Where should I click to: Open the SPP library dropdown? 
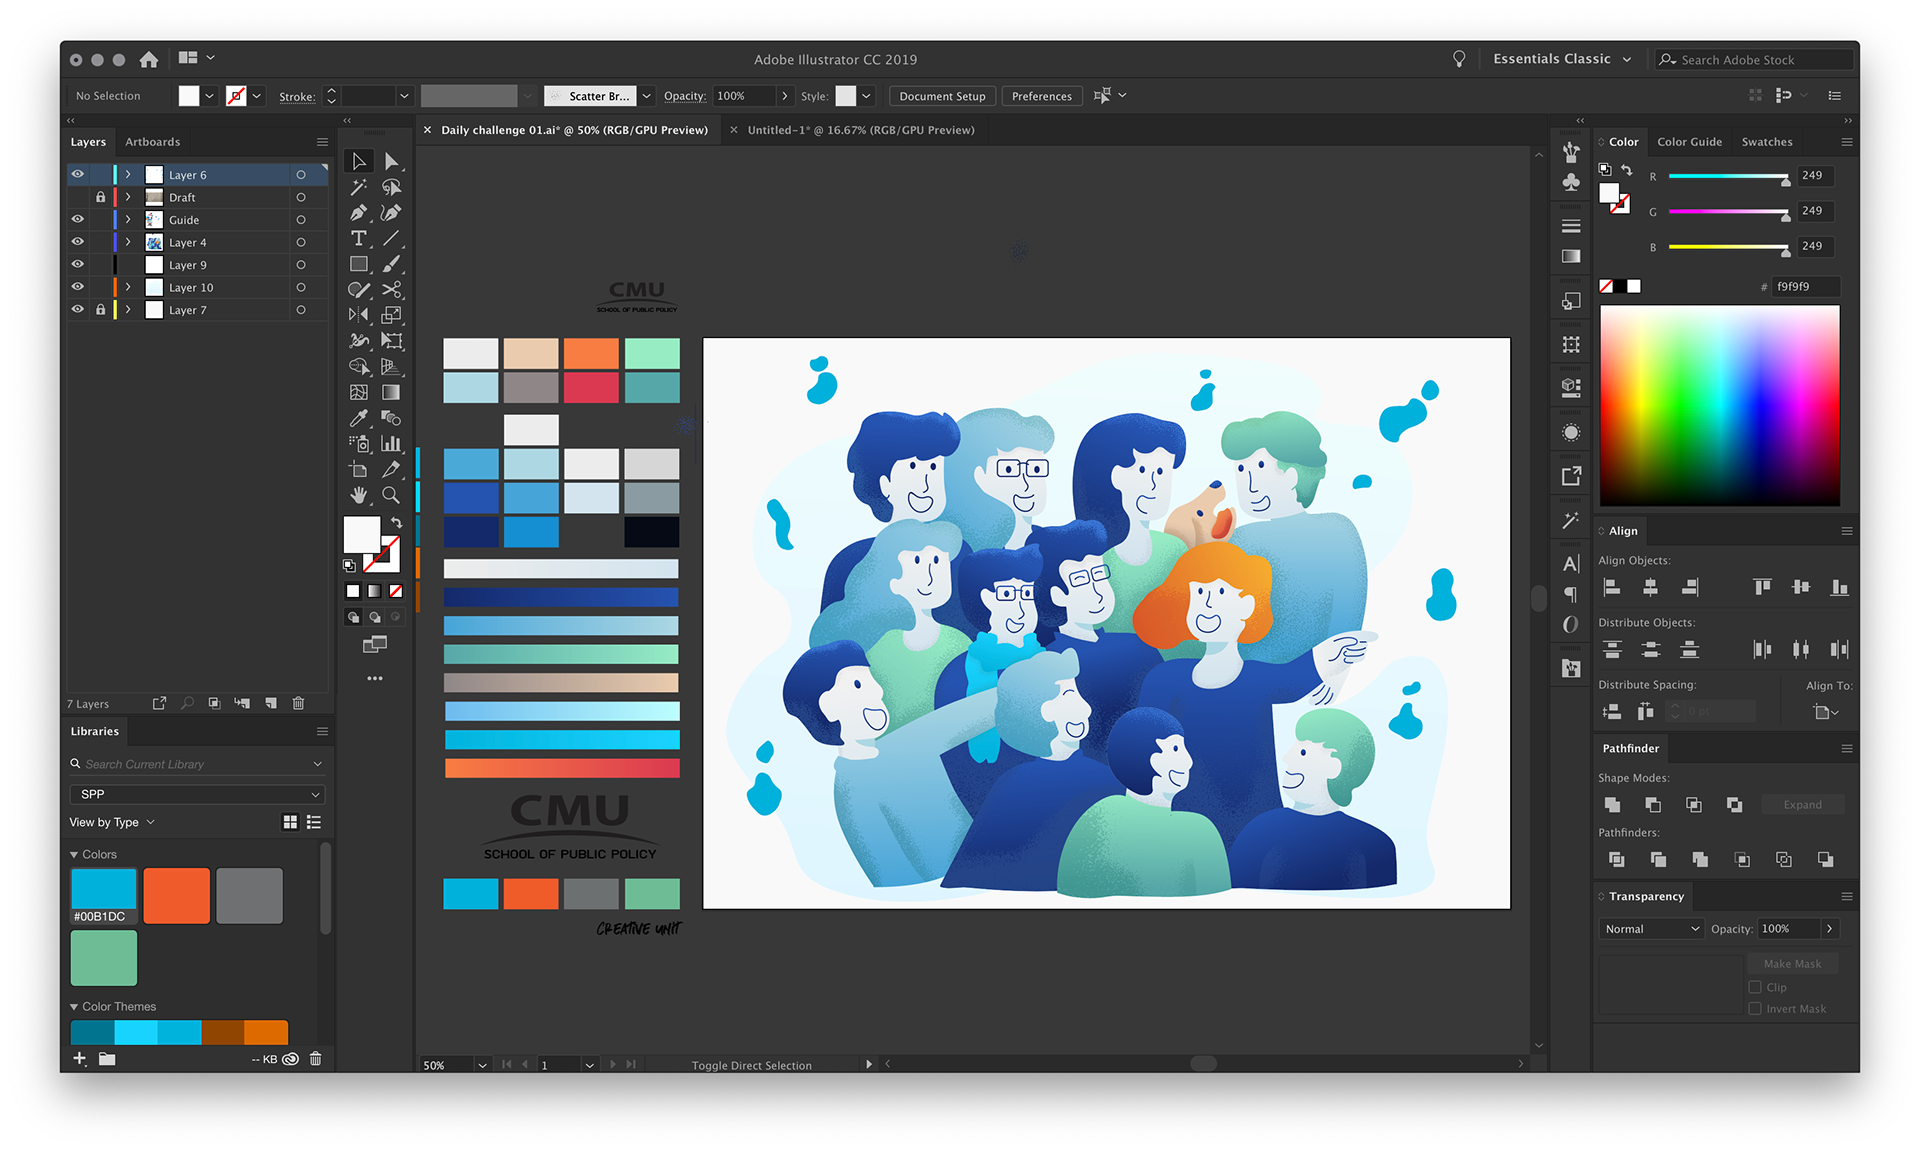[x=197, y=794]
